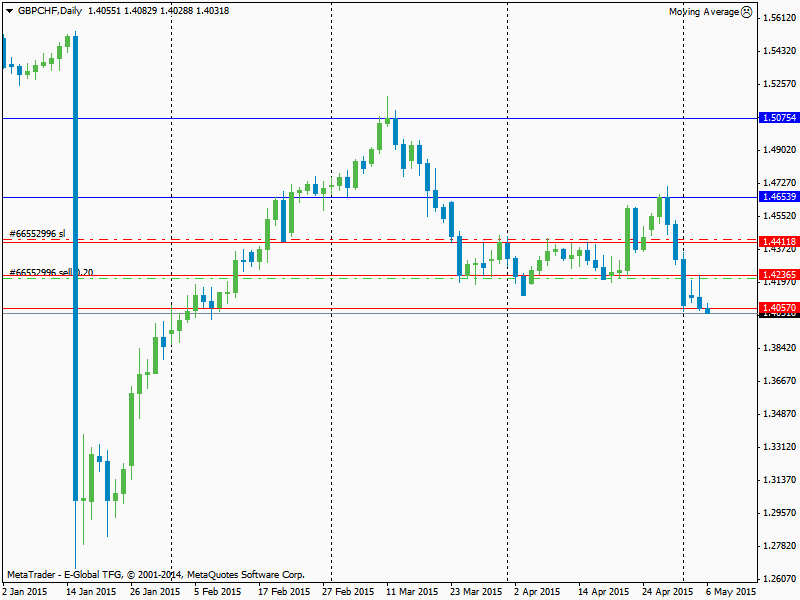This screenshot has height=600, width=800.
Task: Click the #66552996 sell 0.20 order label
Action: pyautogui.click(x=51, y=272)
